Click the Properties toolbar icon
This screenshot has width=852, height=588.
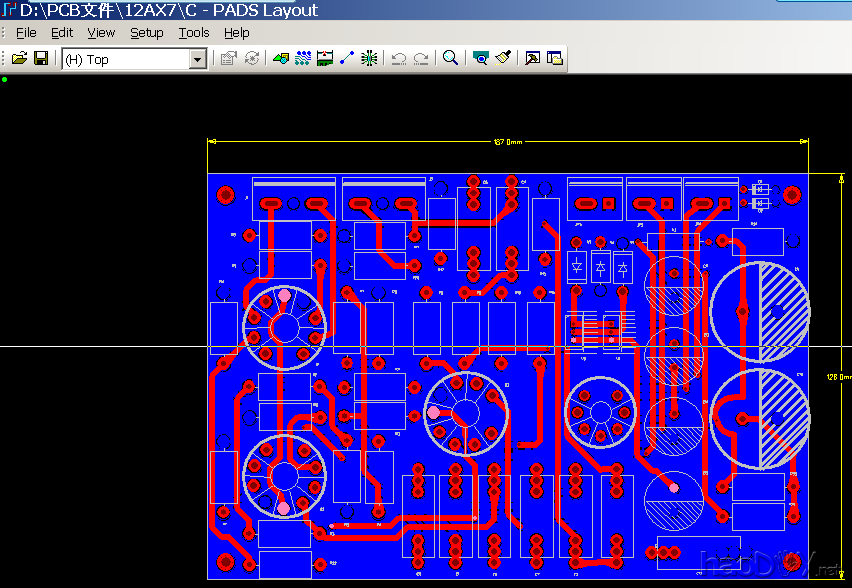(x=228, y=59)
